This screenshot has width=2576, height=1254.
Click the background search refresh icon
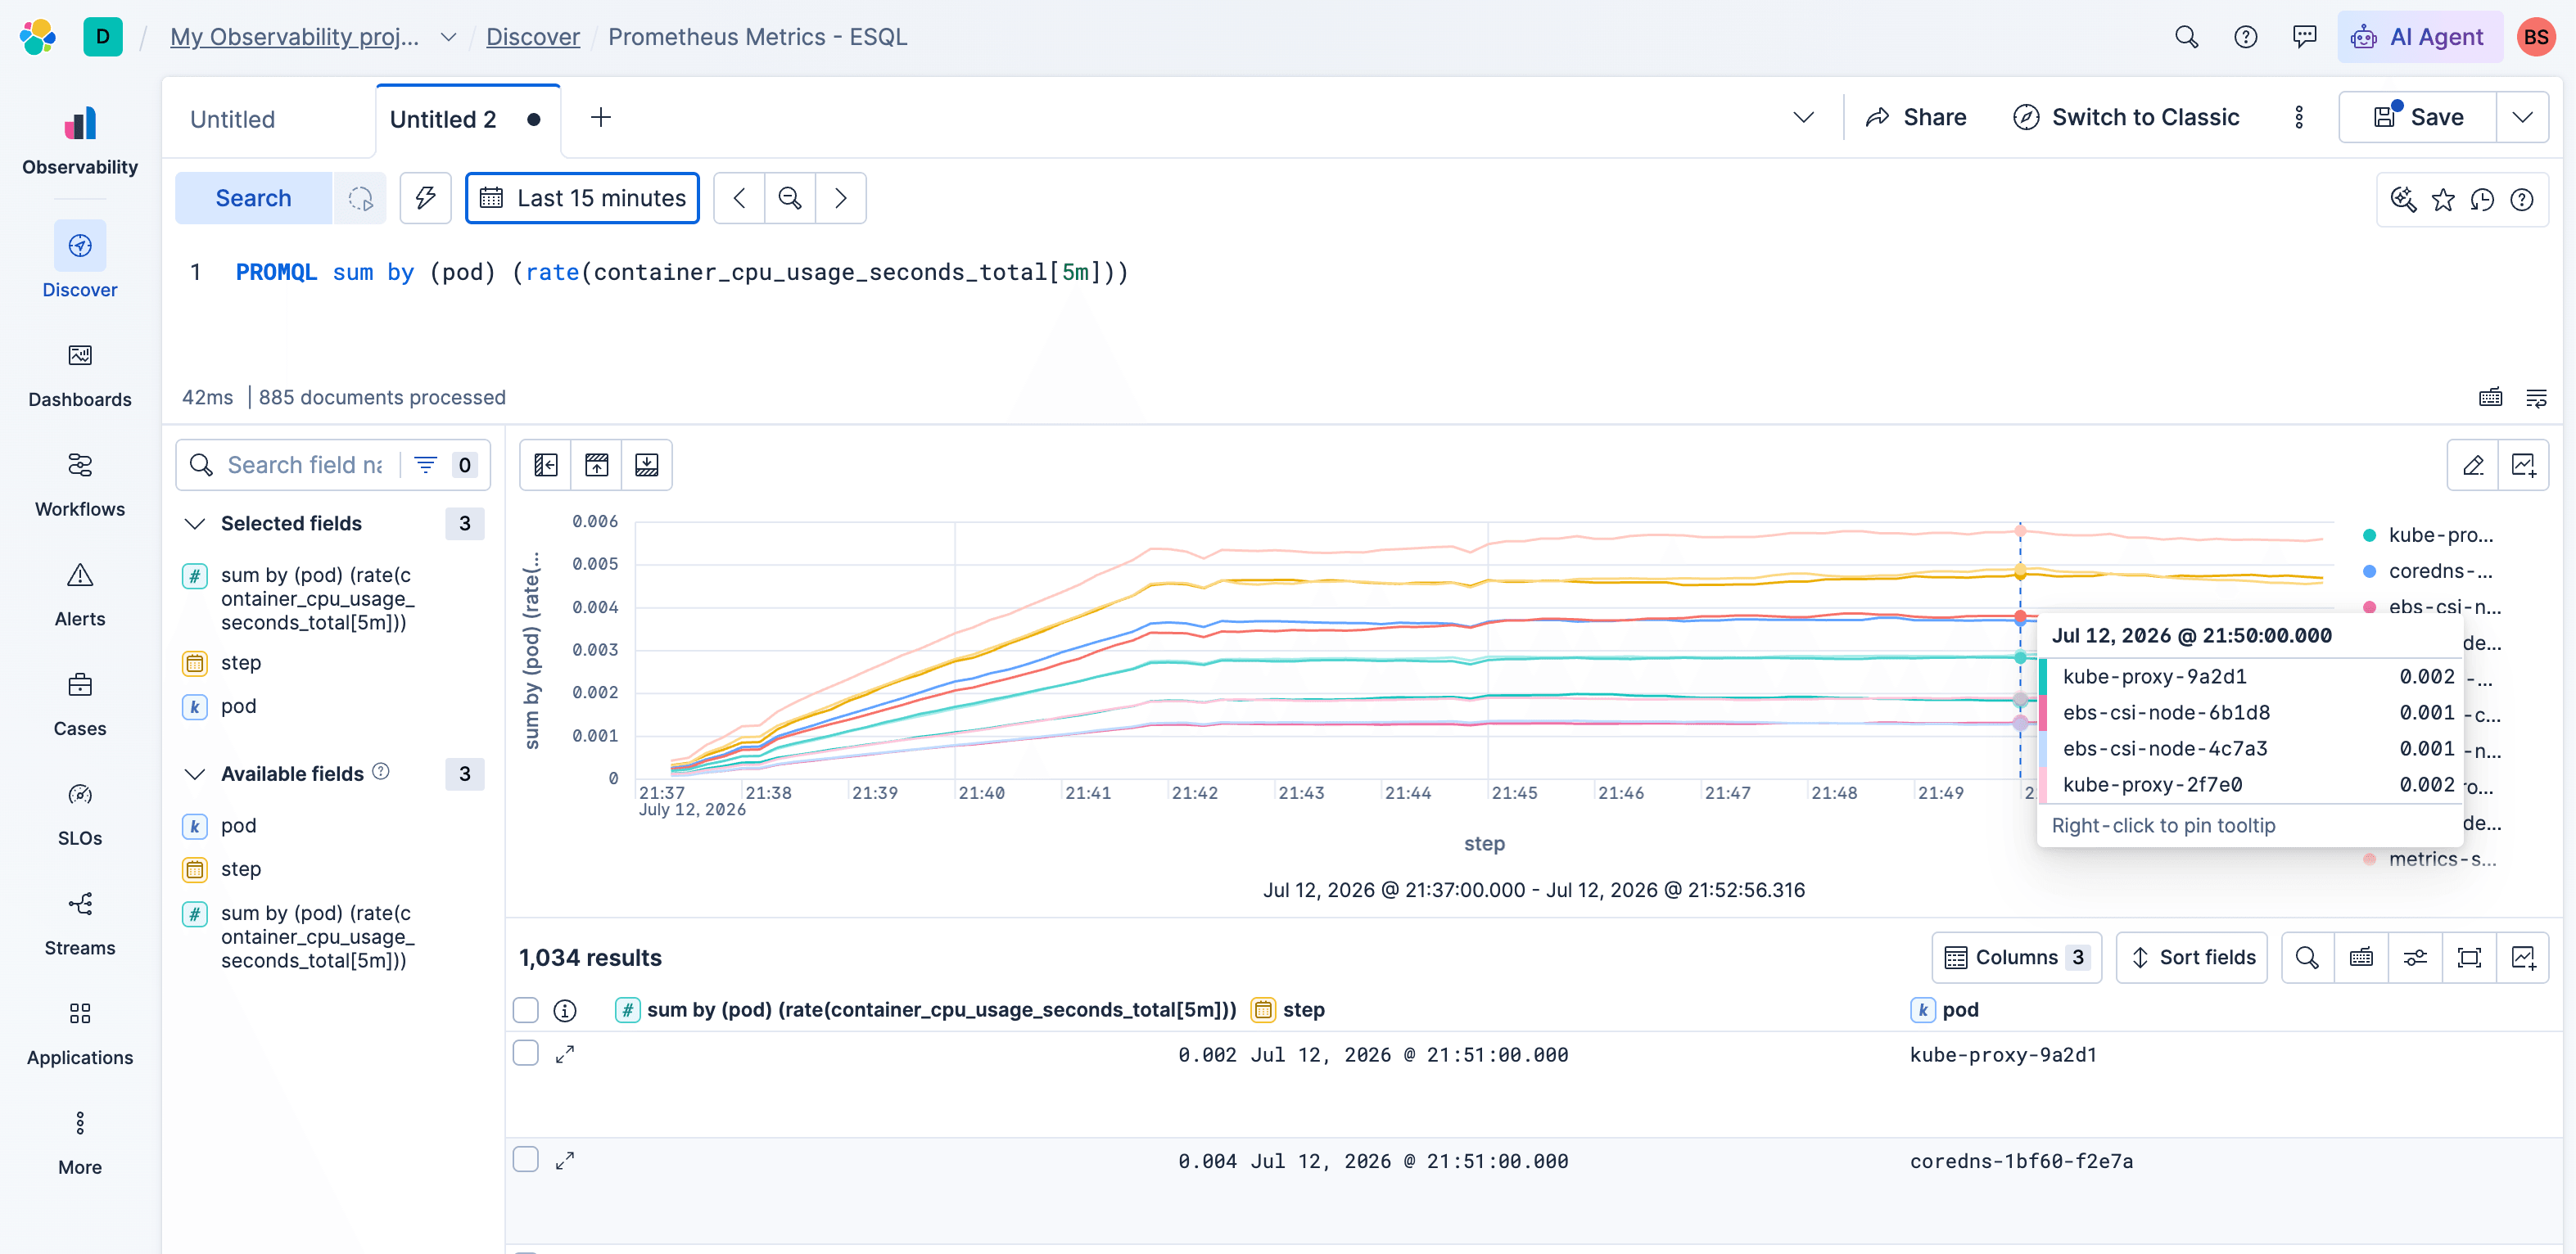360,198
